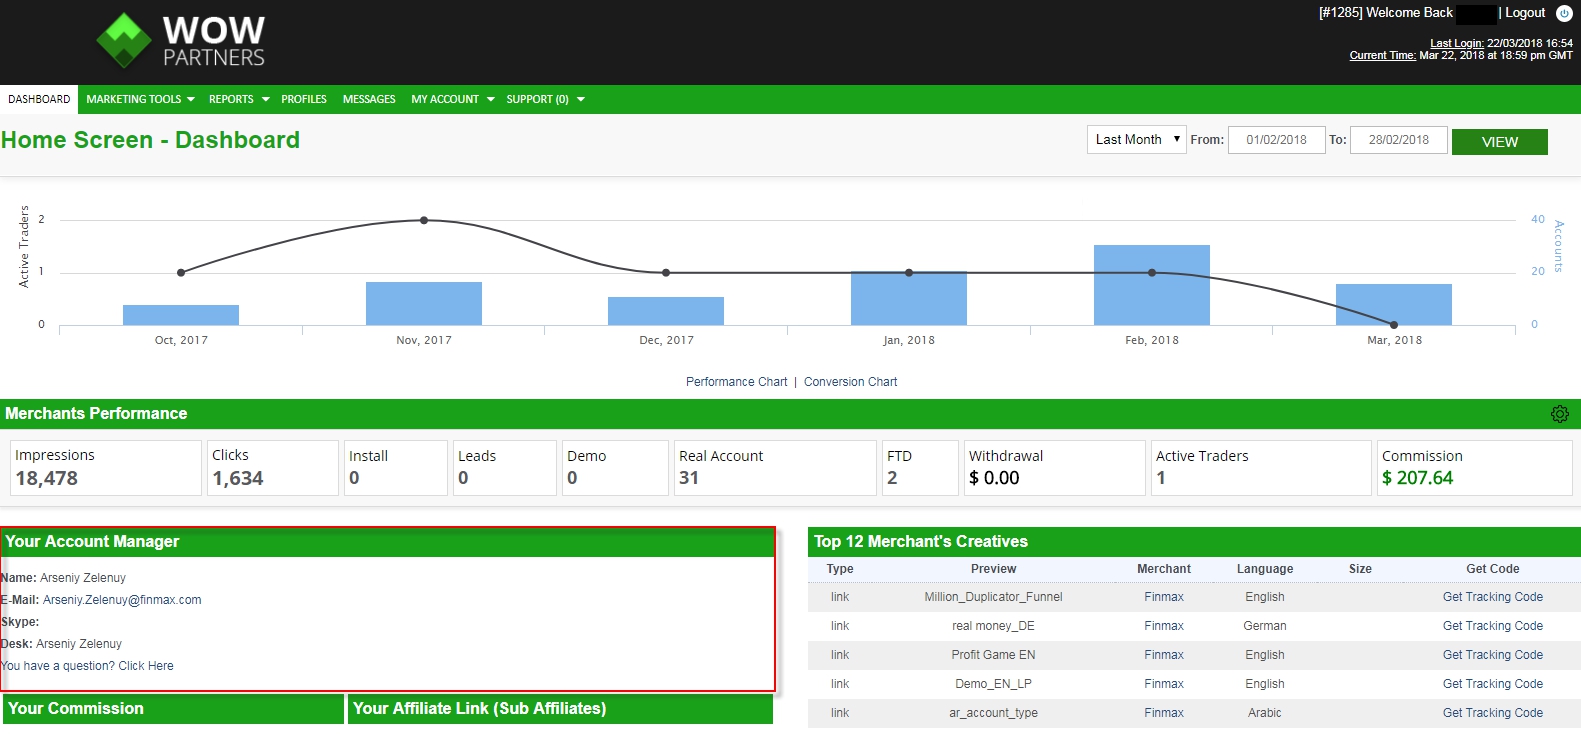Click the power icon beside Logout

click(x=1564, y=13)
